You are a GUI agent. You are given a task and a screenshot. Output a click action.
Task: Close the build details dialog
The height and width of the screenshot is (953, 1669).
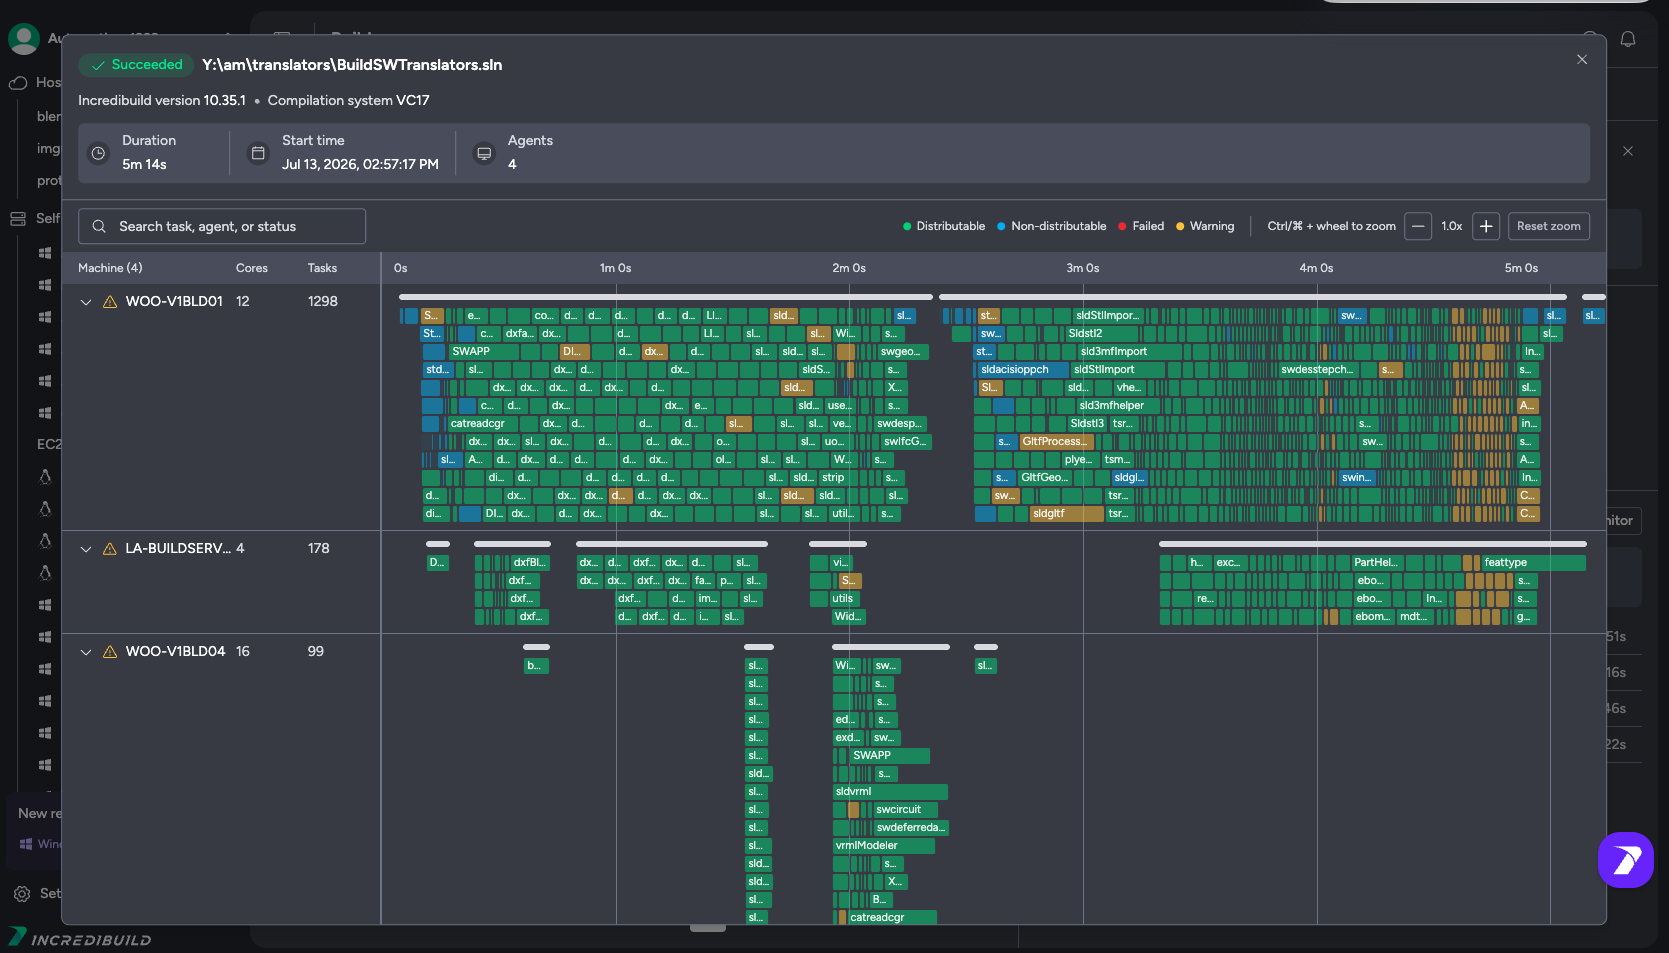(x=1582, y=60)
